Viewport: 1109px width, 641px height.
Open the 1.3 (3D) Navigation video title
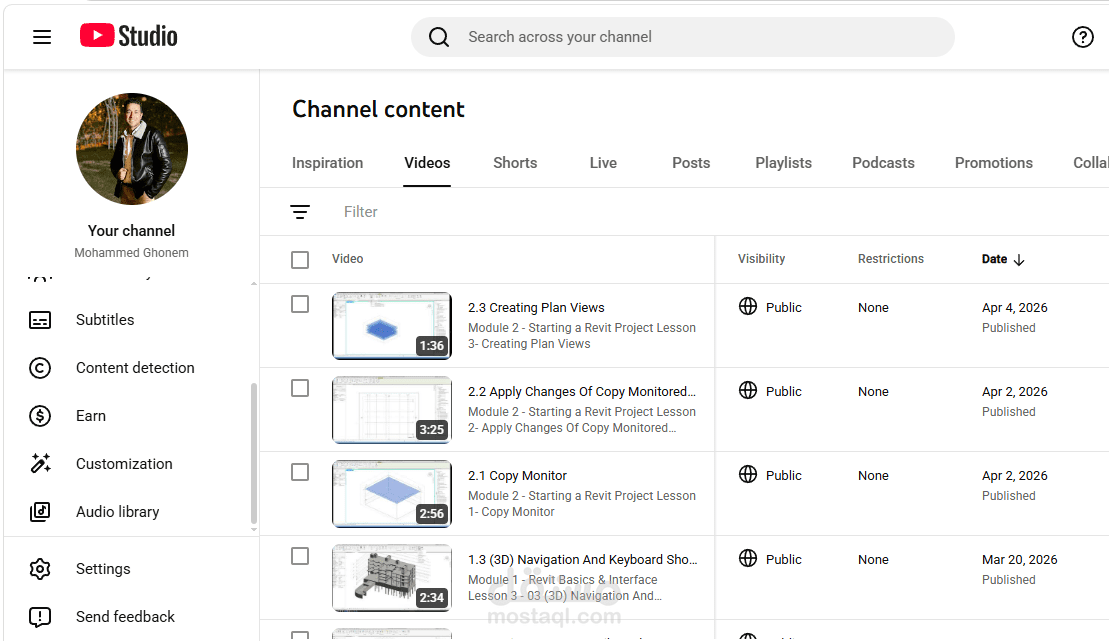(x=582, y=560)
